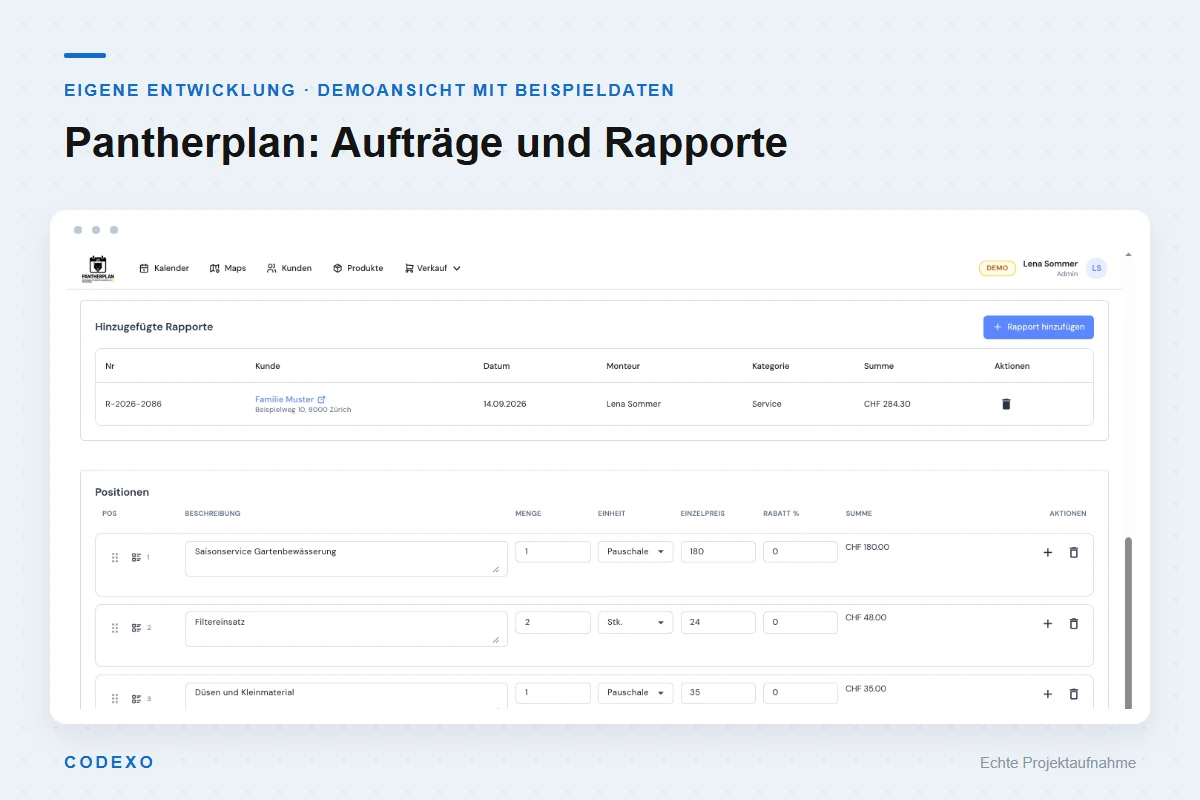The height and width of the screenshot is (800, 1200).
Task: Open the Kunden section
Action: click(289, 268)
